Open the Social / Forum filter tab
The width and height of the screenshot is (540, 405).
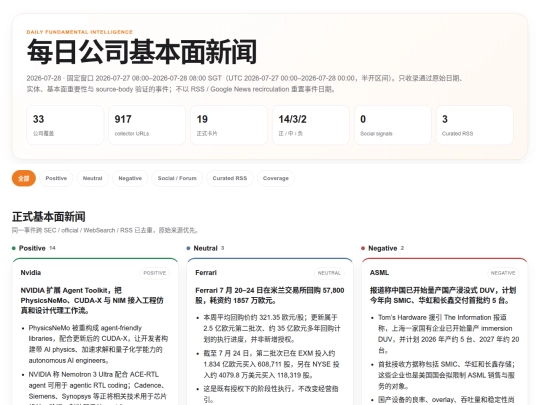177,178
